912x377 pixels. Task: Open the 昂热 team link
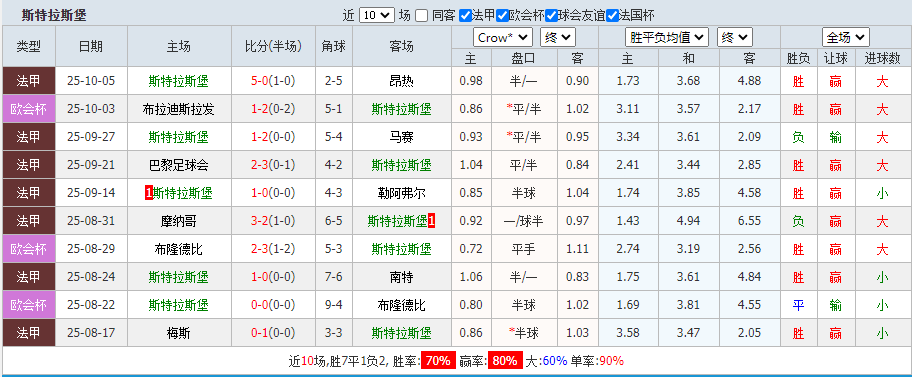(x=401, y=81)
